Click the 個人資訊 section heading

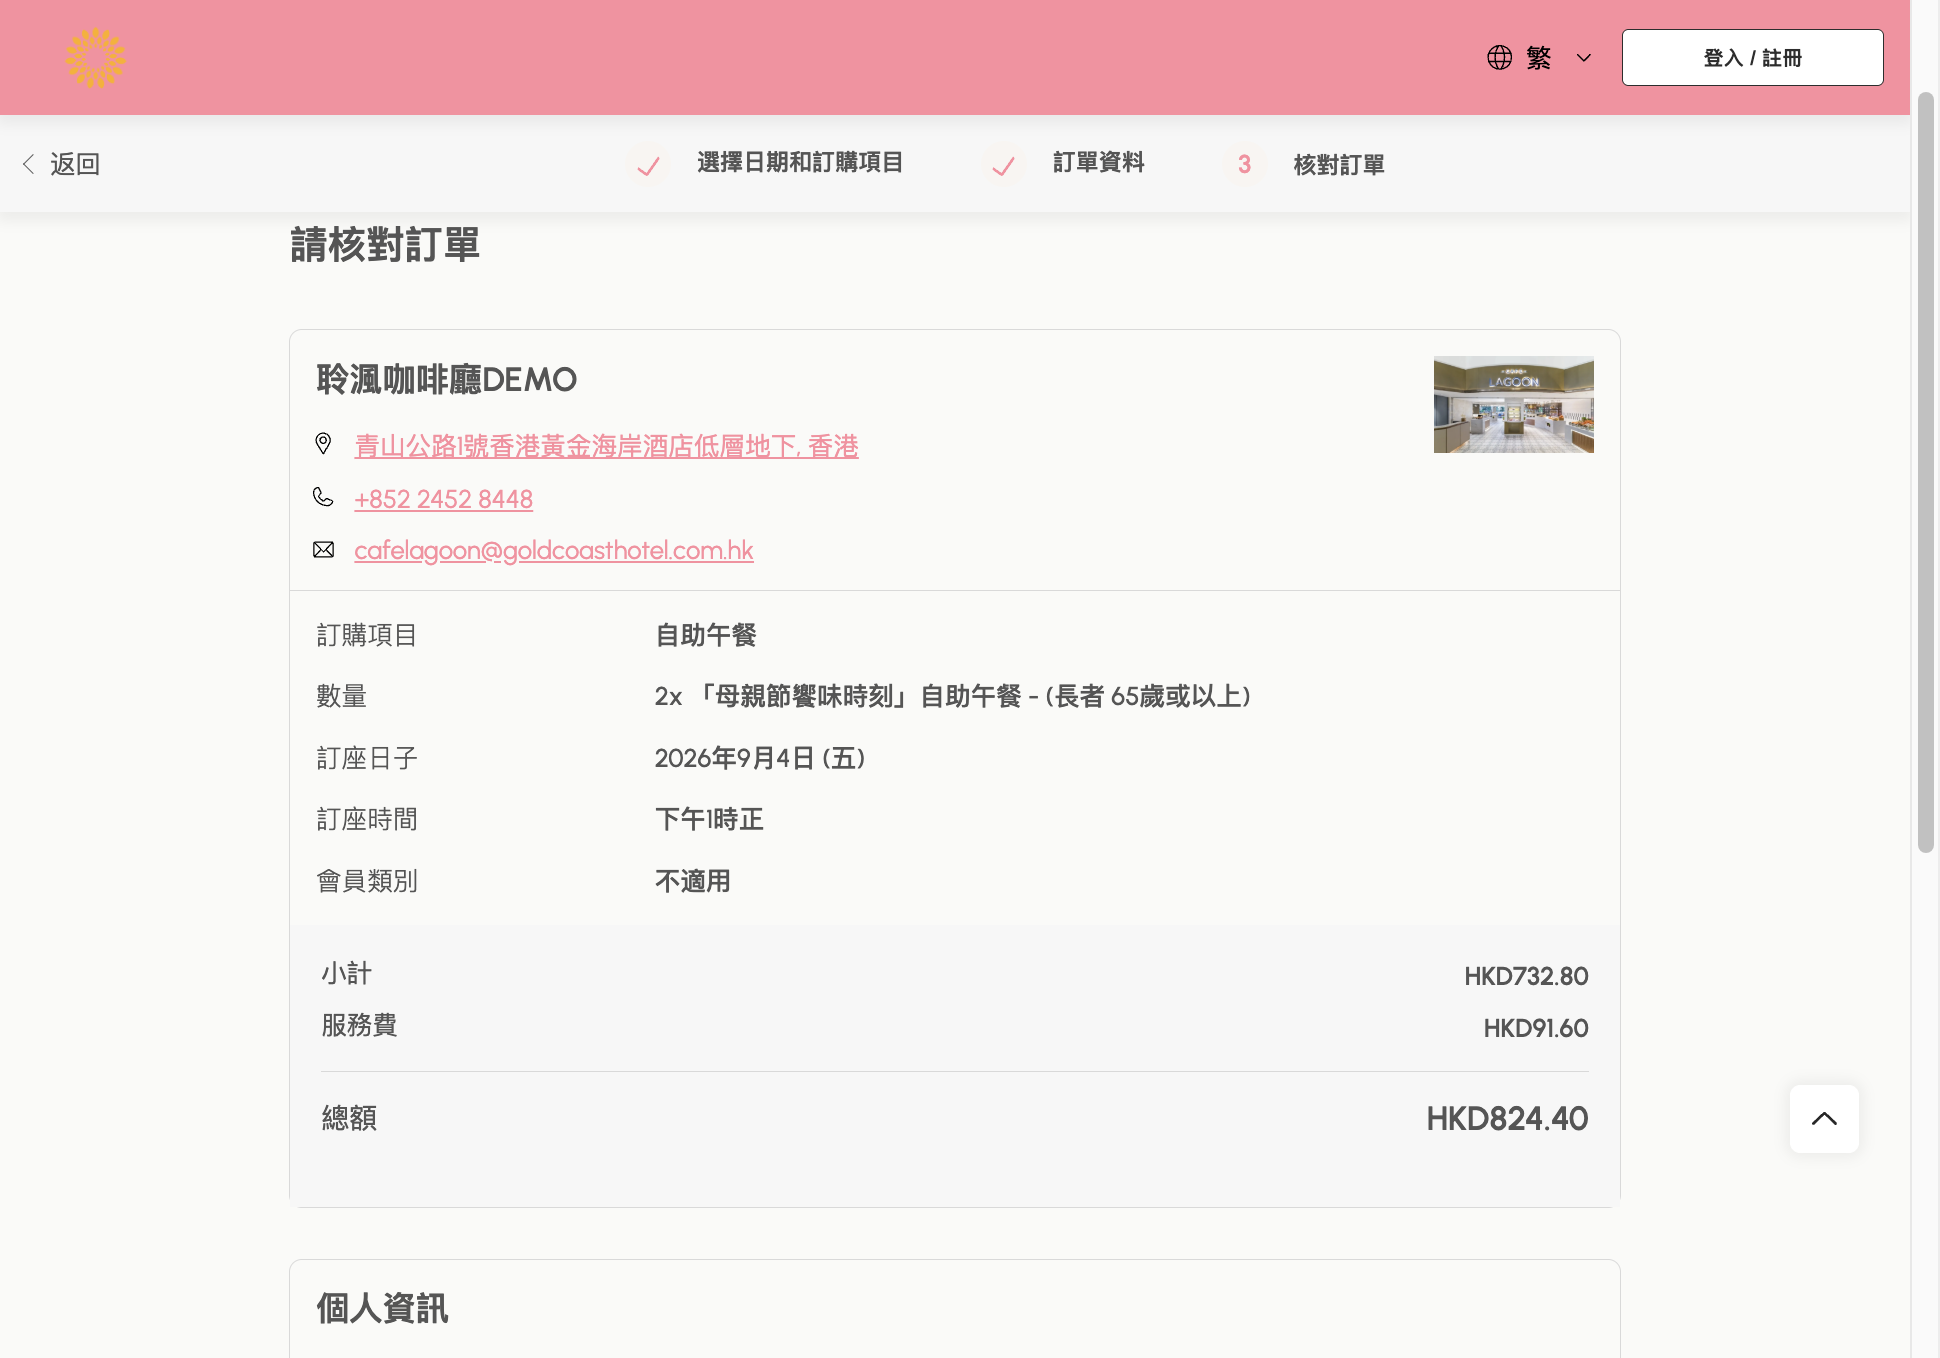click(x=382, y=1308)
